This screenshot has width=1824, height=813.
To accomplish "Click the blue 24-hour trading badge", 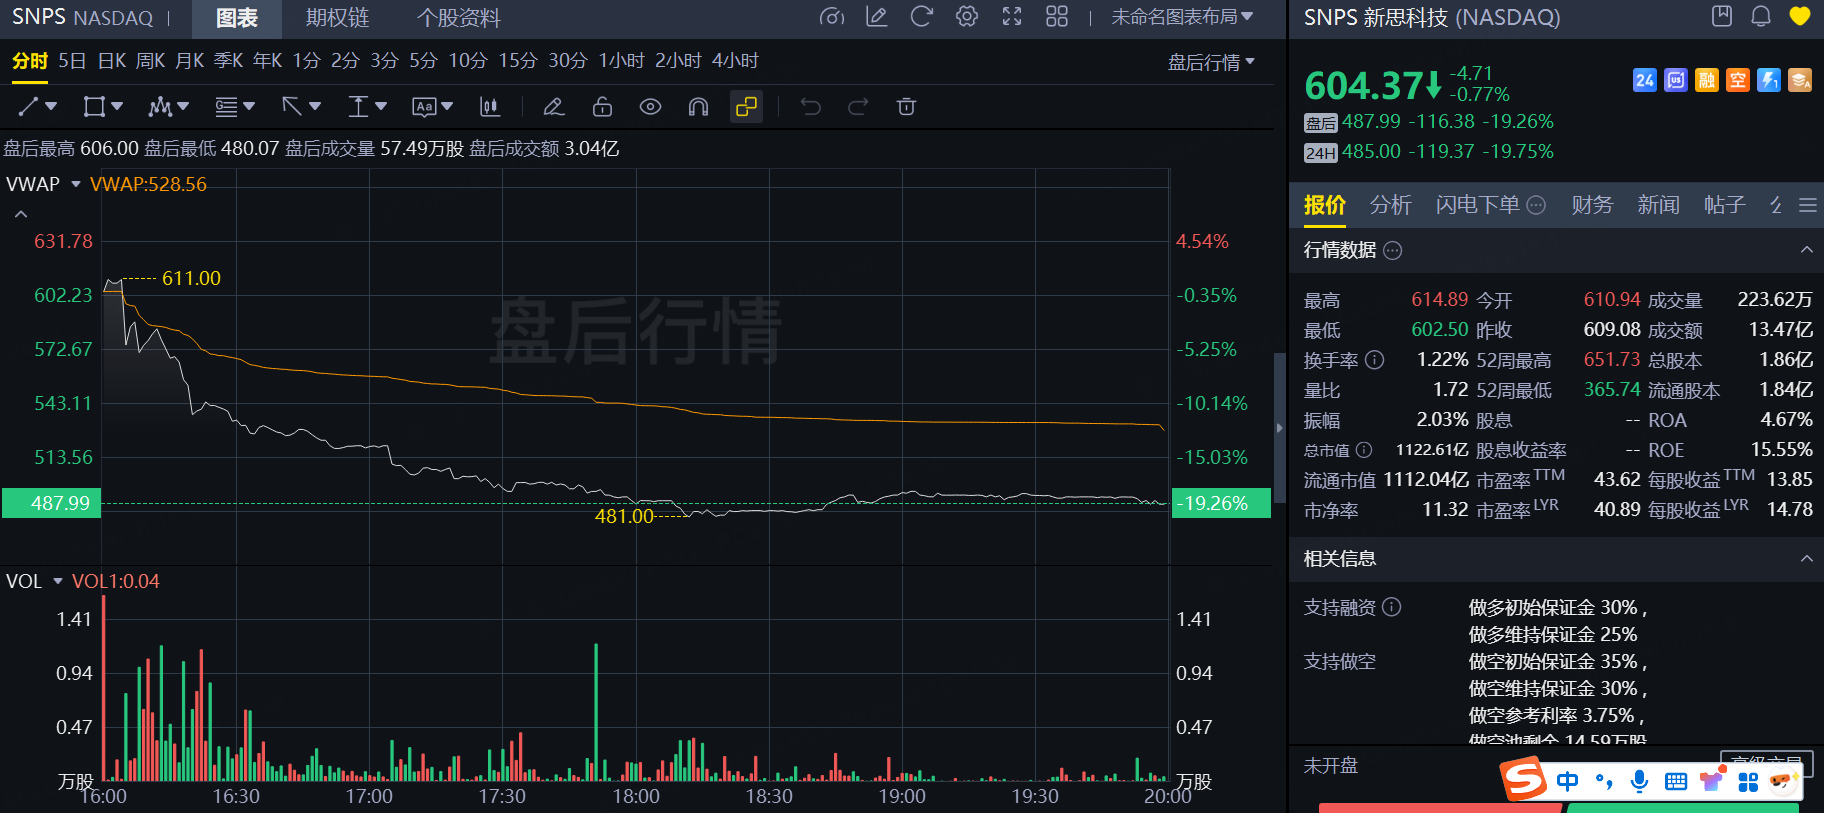I will point(1645,80).
